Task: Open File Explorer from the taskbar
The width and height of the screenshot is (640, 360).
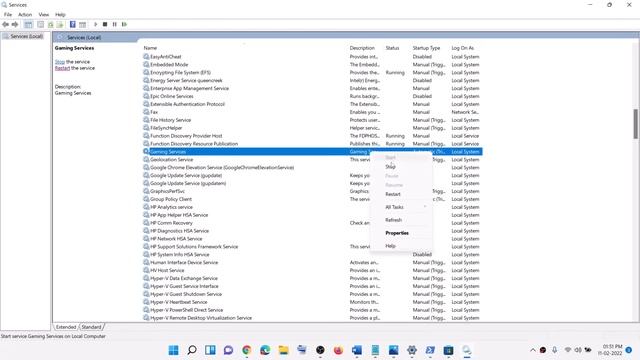Action: (x=283, y=350)
